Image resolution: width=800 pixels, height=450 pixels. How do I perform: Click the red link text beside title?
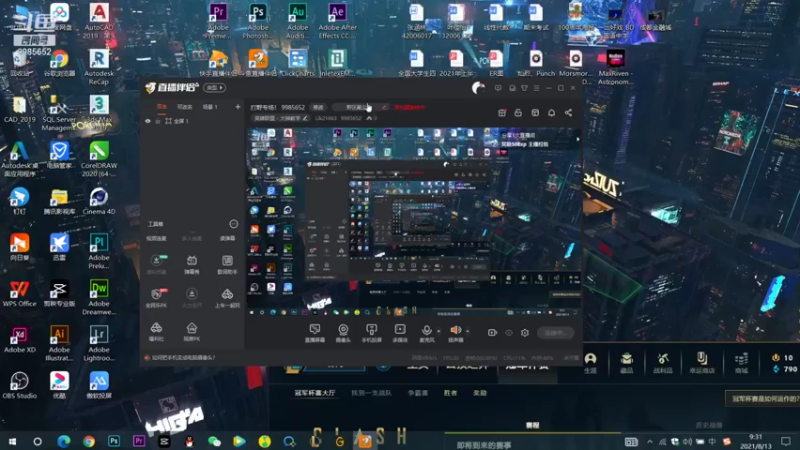click(x=409, y=107)
